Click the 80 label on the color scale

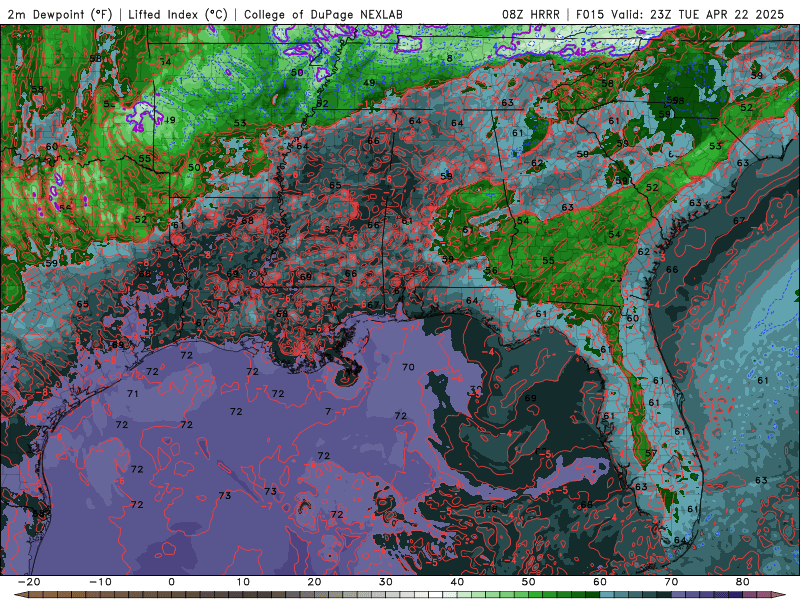pyautogui.click(x=743, y=582)
